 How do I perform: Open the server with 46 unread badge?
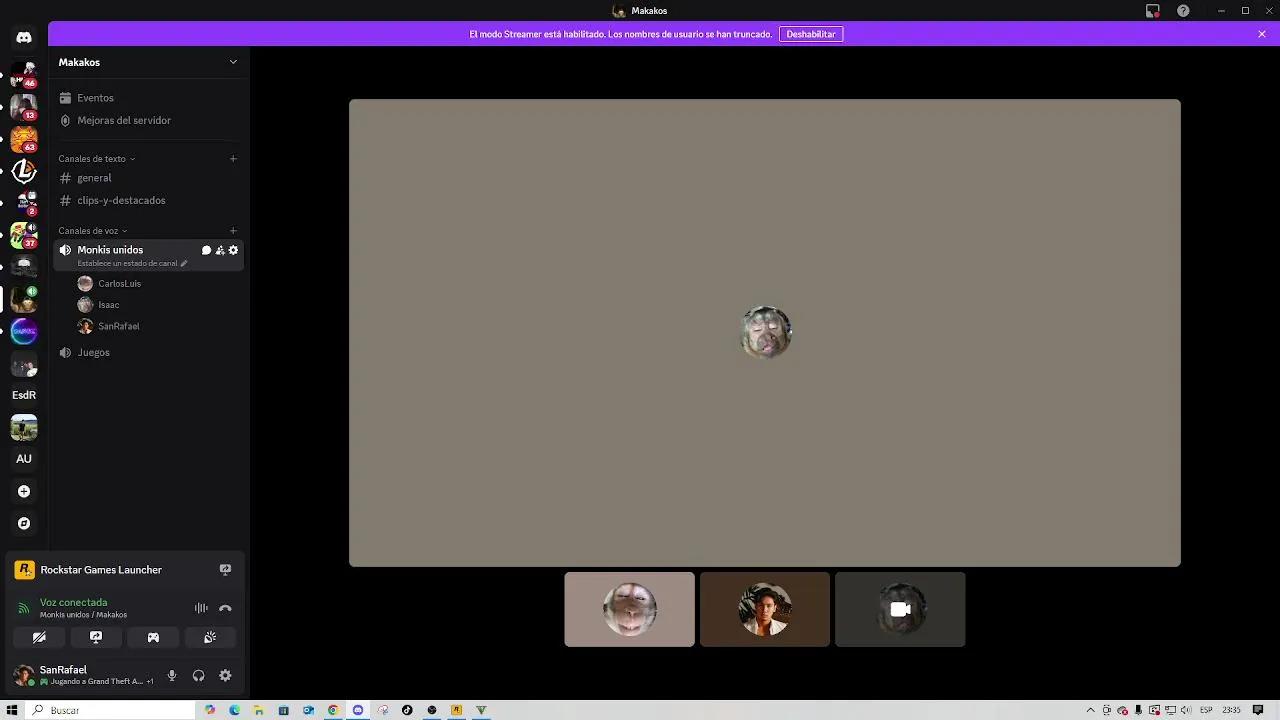pos(24,73)
